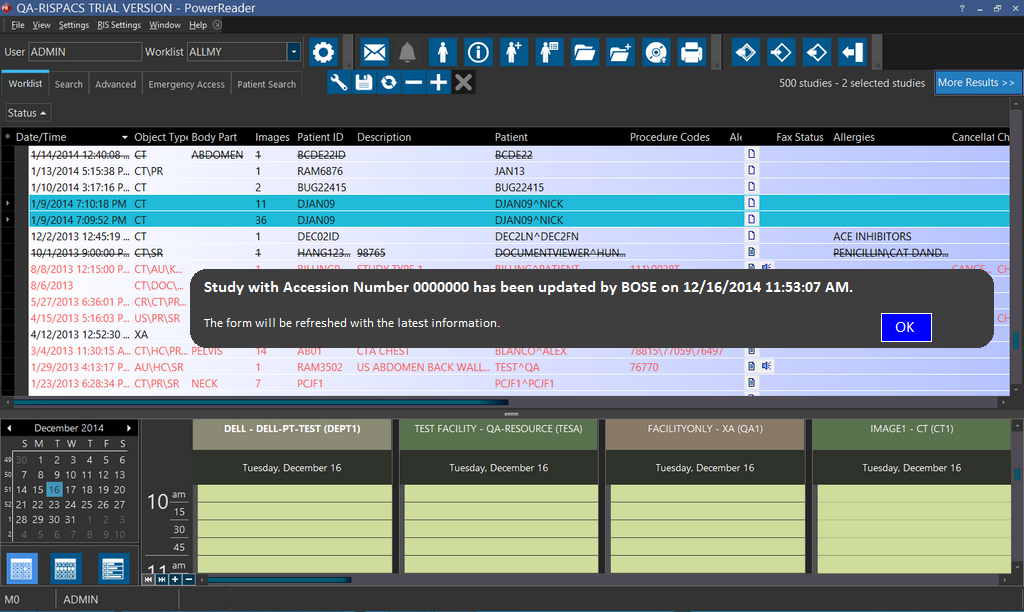
Task: Click the schedule horizontal scrollbar
Action: (278, 579)
